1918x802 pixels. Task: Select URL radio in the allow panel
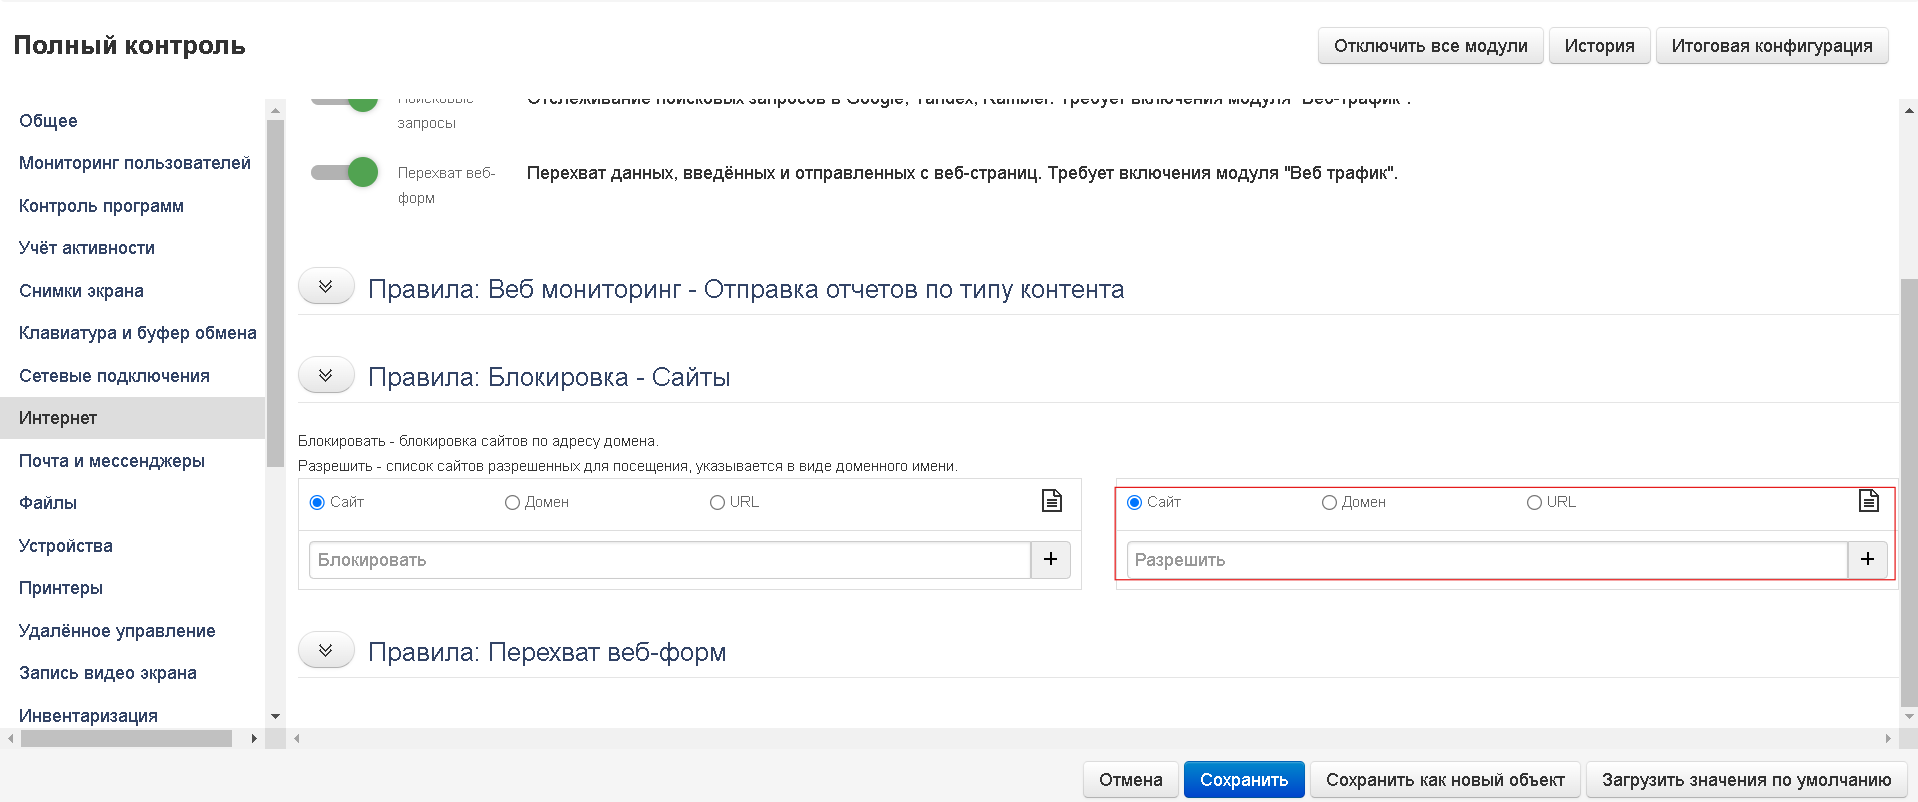click(1534, 502)
